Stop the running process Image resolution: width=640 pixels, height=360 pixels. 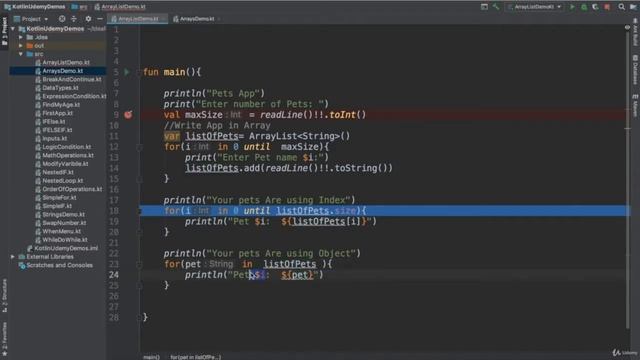(x=607, y=7)
